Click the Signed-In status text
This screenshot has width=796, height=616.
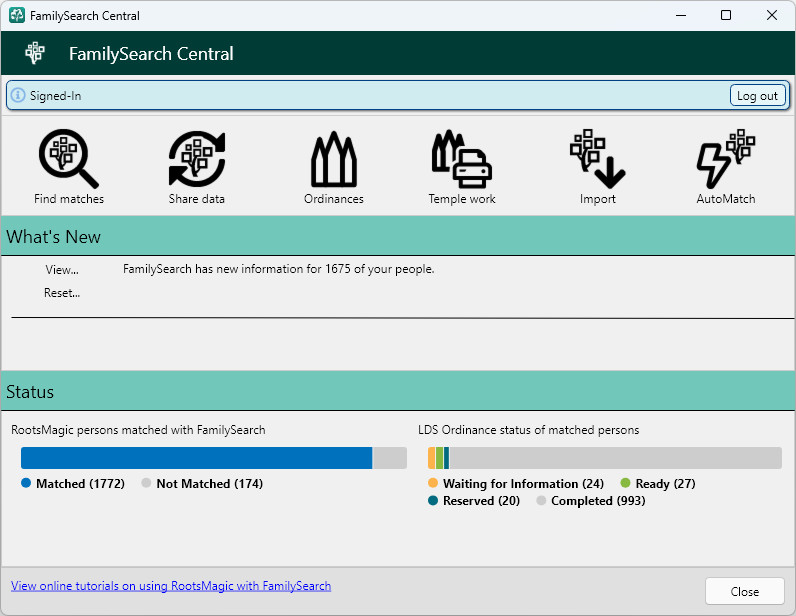pyautogui.click(x=55, y=95)
